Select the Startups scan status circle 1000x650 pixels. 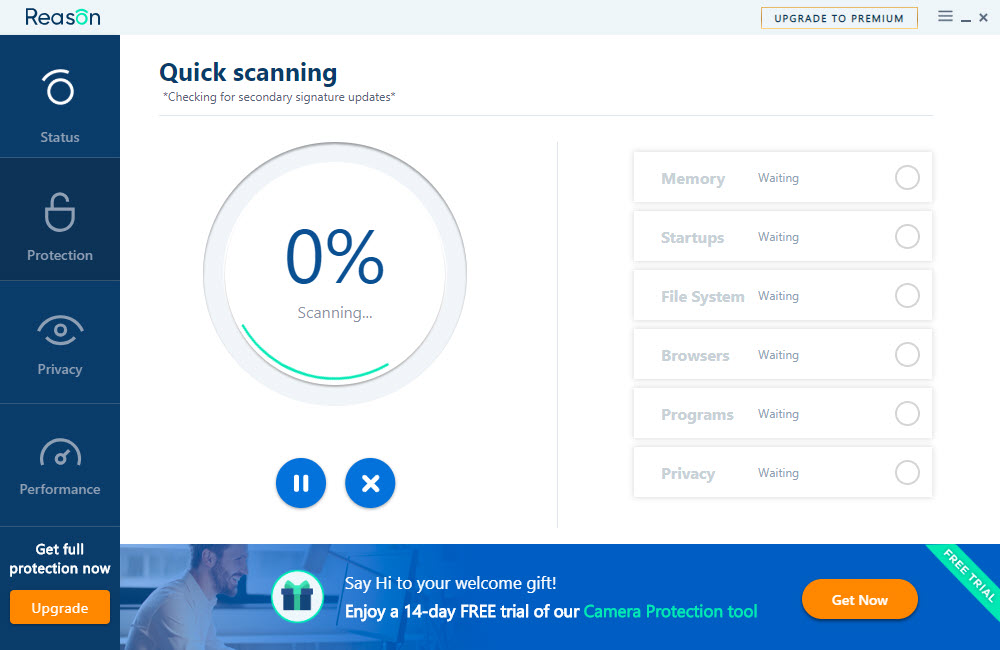click(907, 237)
